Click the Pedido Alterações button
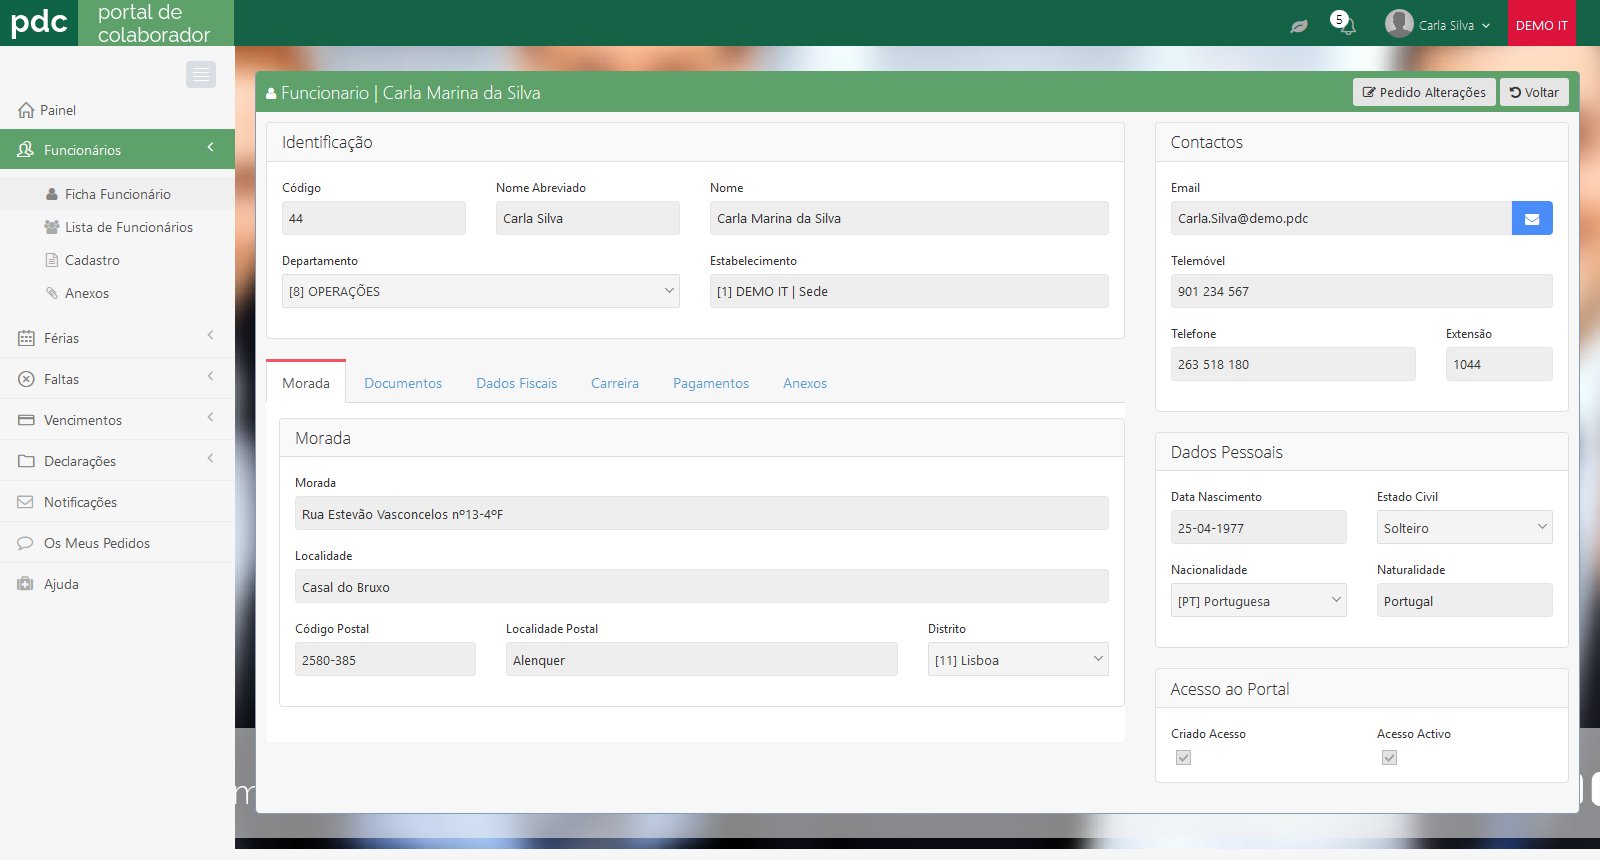The height and width of the screenshot is (860, 1600). 1424,92
